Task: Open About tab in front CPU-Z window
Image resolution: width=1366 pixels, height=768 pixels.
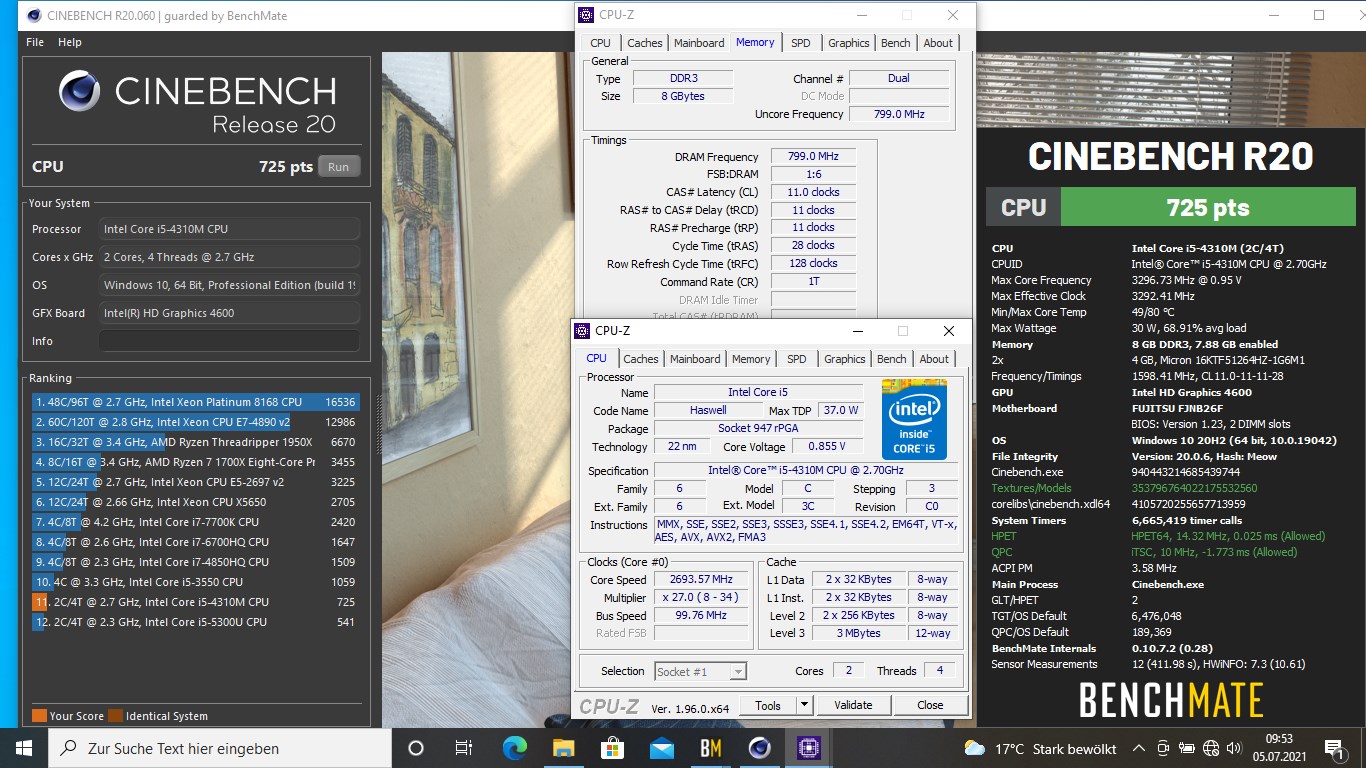Action: (934, 359)
